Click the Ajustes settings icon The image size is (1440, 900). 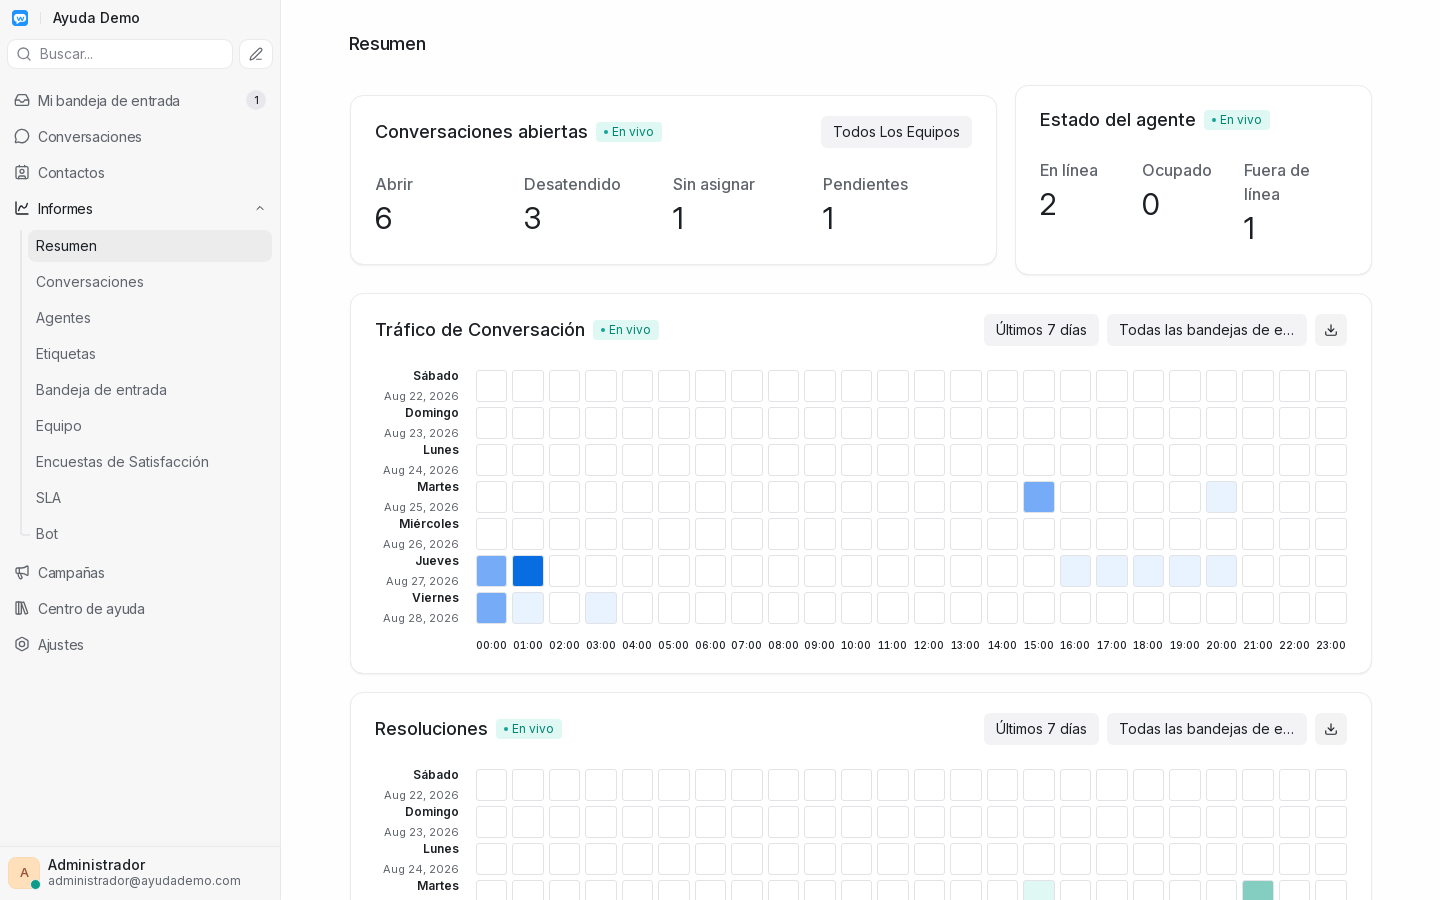coord(22,644)
